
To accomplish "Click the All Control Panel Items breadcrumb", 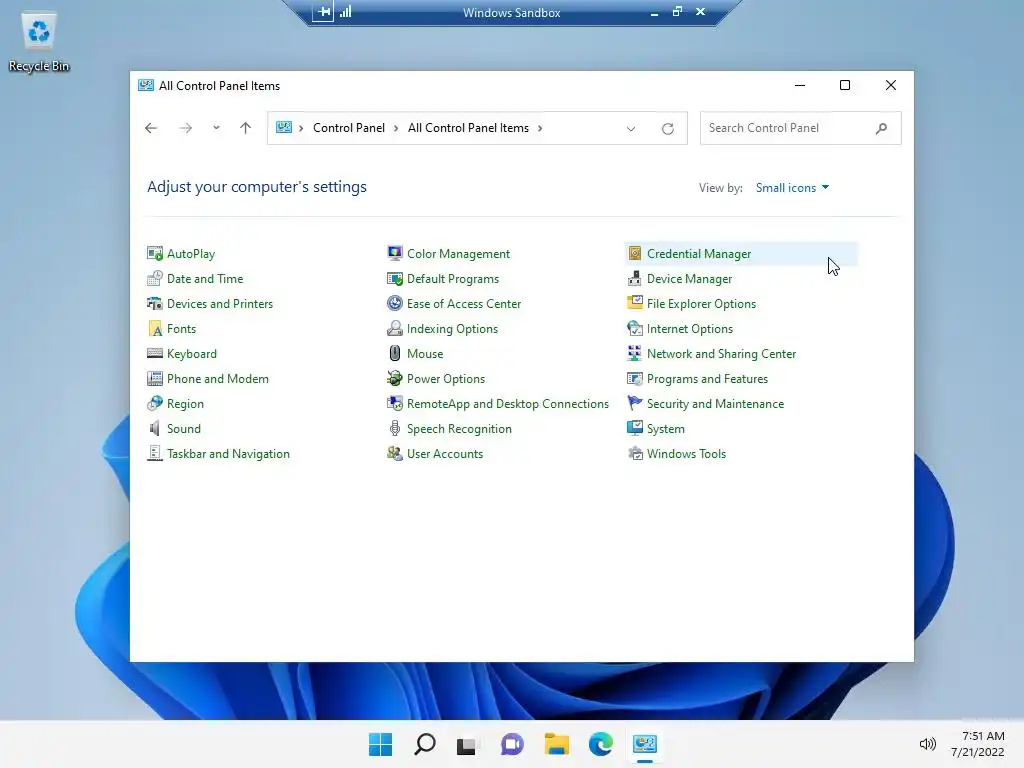I will click(x=468, y=128).
